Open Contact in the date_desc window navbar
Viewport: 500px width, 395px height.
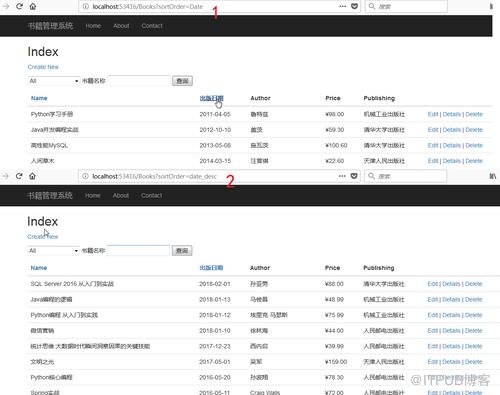click(152, 195)
